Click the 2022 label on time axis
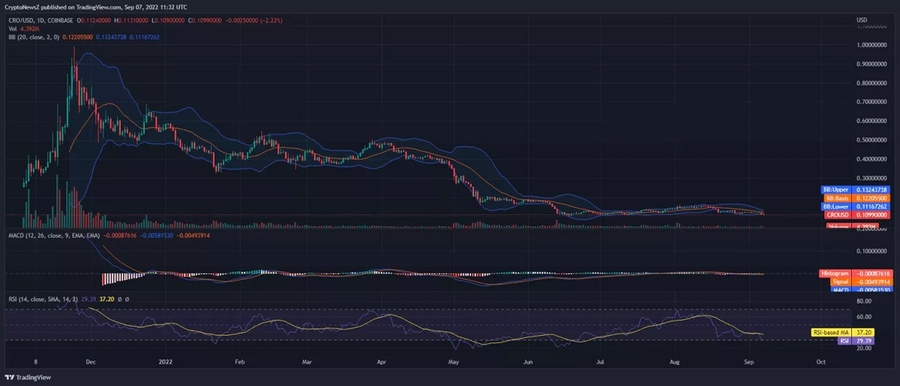Viewport: 900px width, 386px height. tap(165, 363)
